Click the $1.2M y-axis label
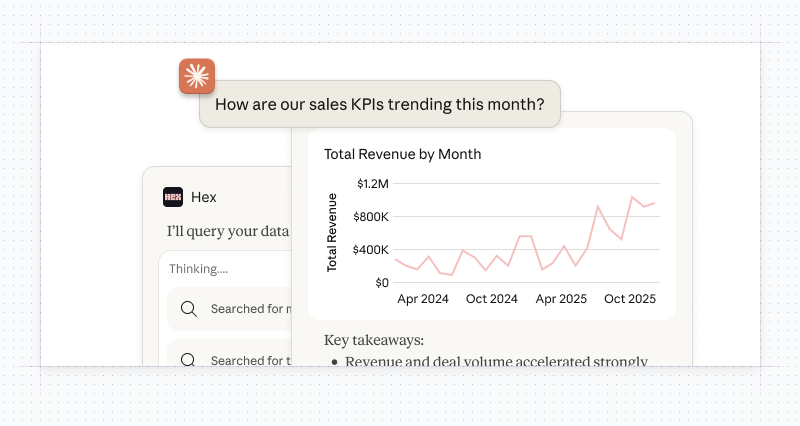 [x=372, y=184]
